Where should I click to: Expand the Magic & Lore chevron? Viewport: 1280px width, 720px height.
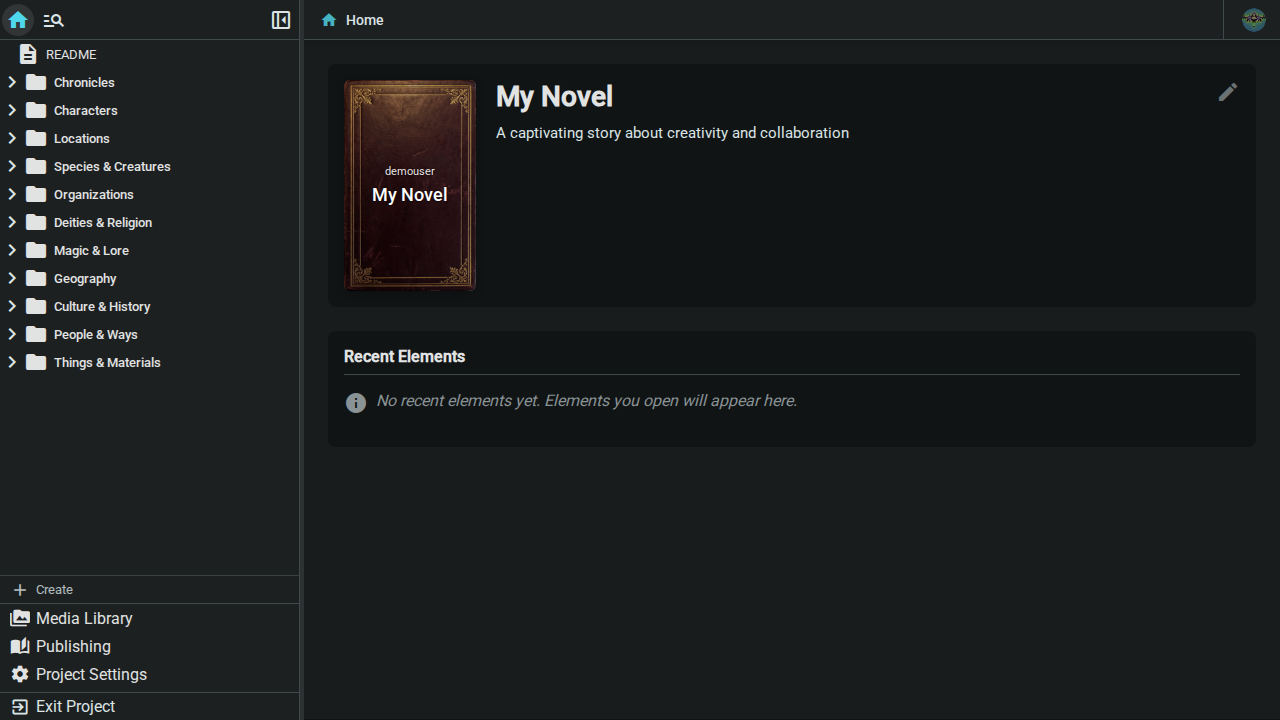(12, 250)
